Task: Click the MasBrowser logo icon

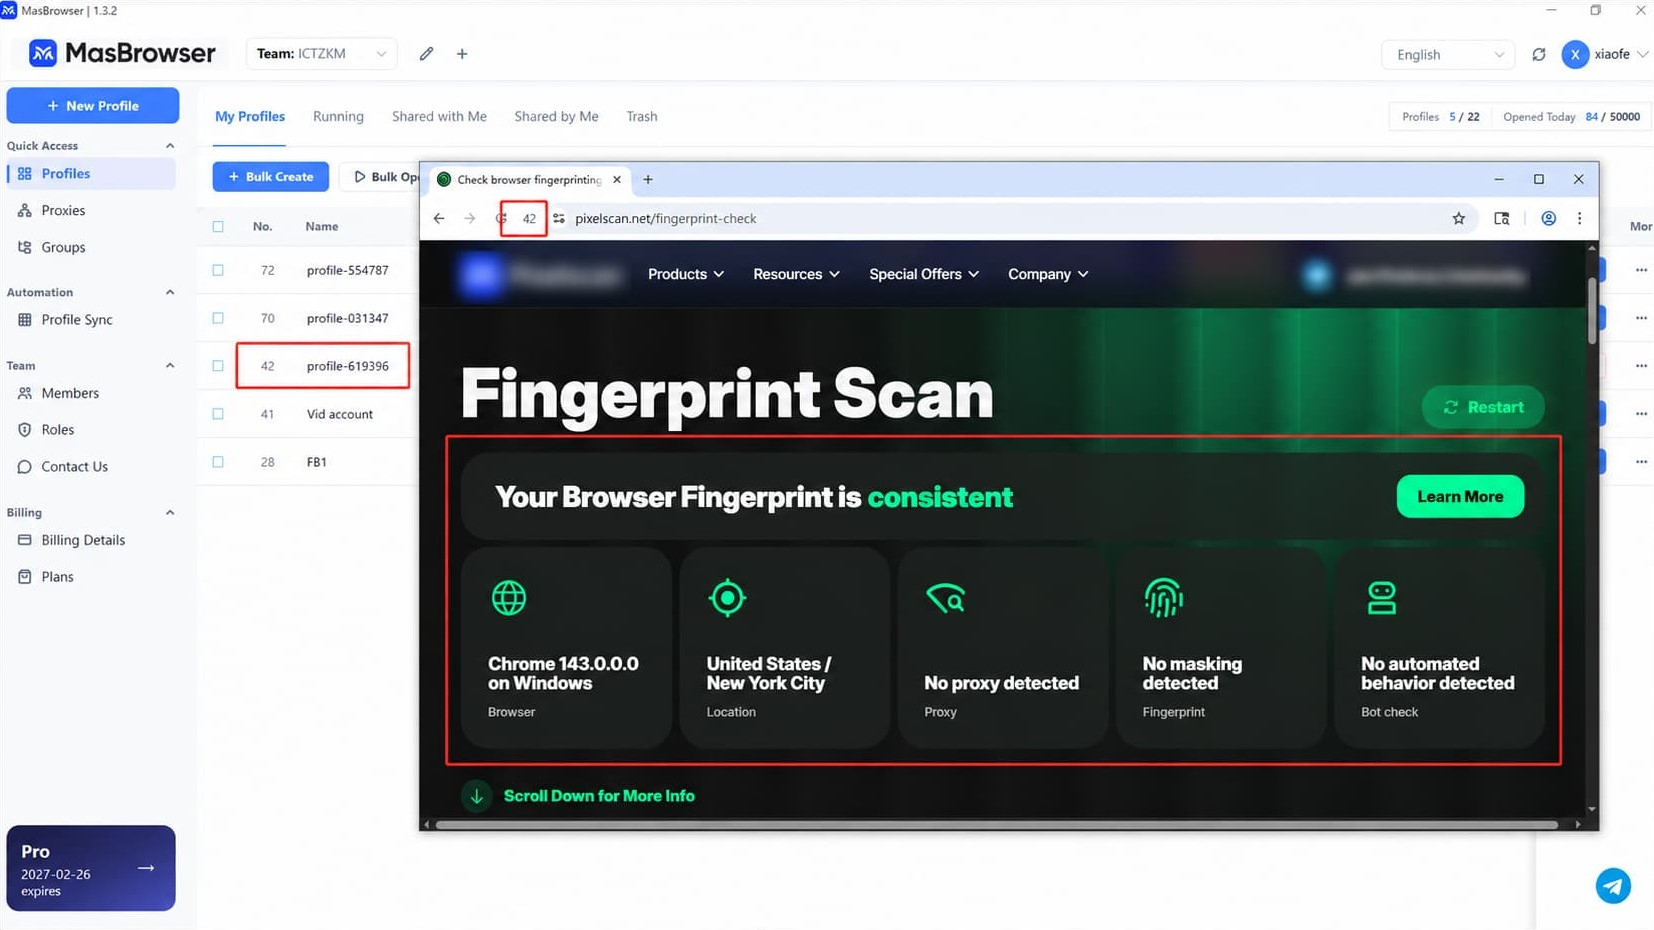Action: pyautogui.click(x=42, y=53)
